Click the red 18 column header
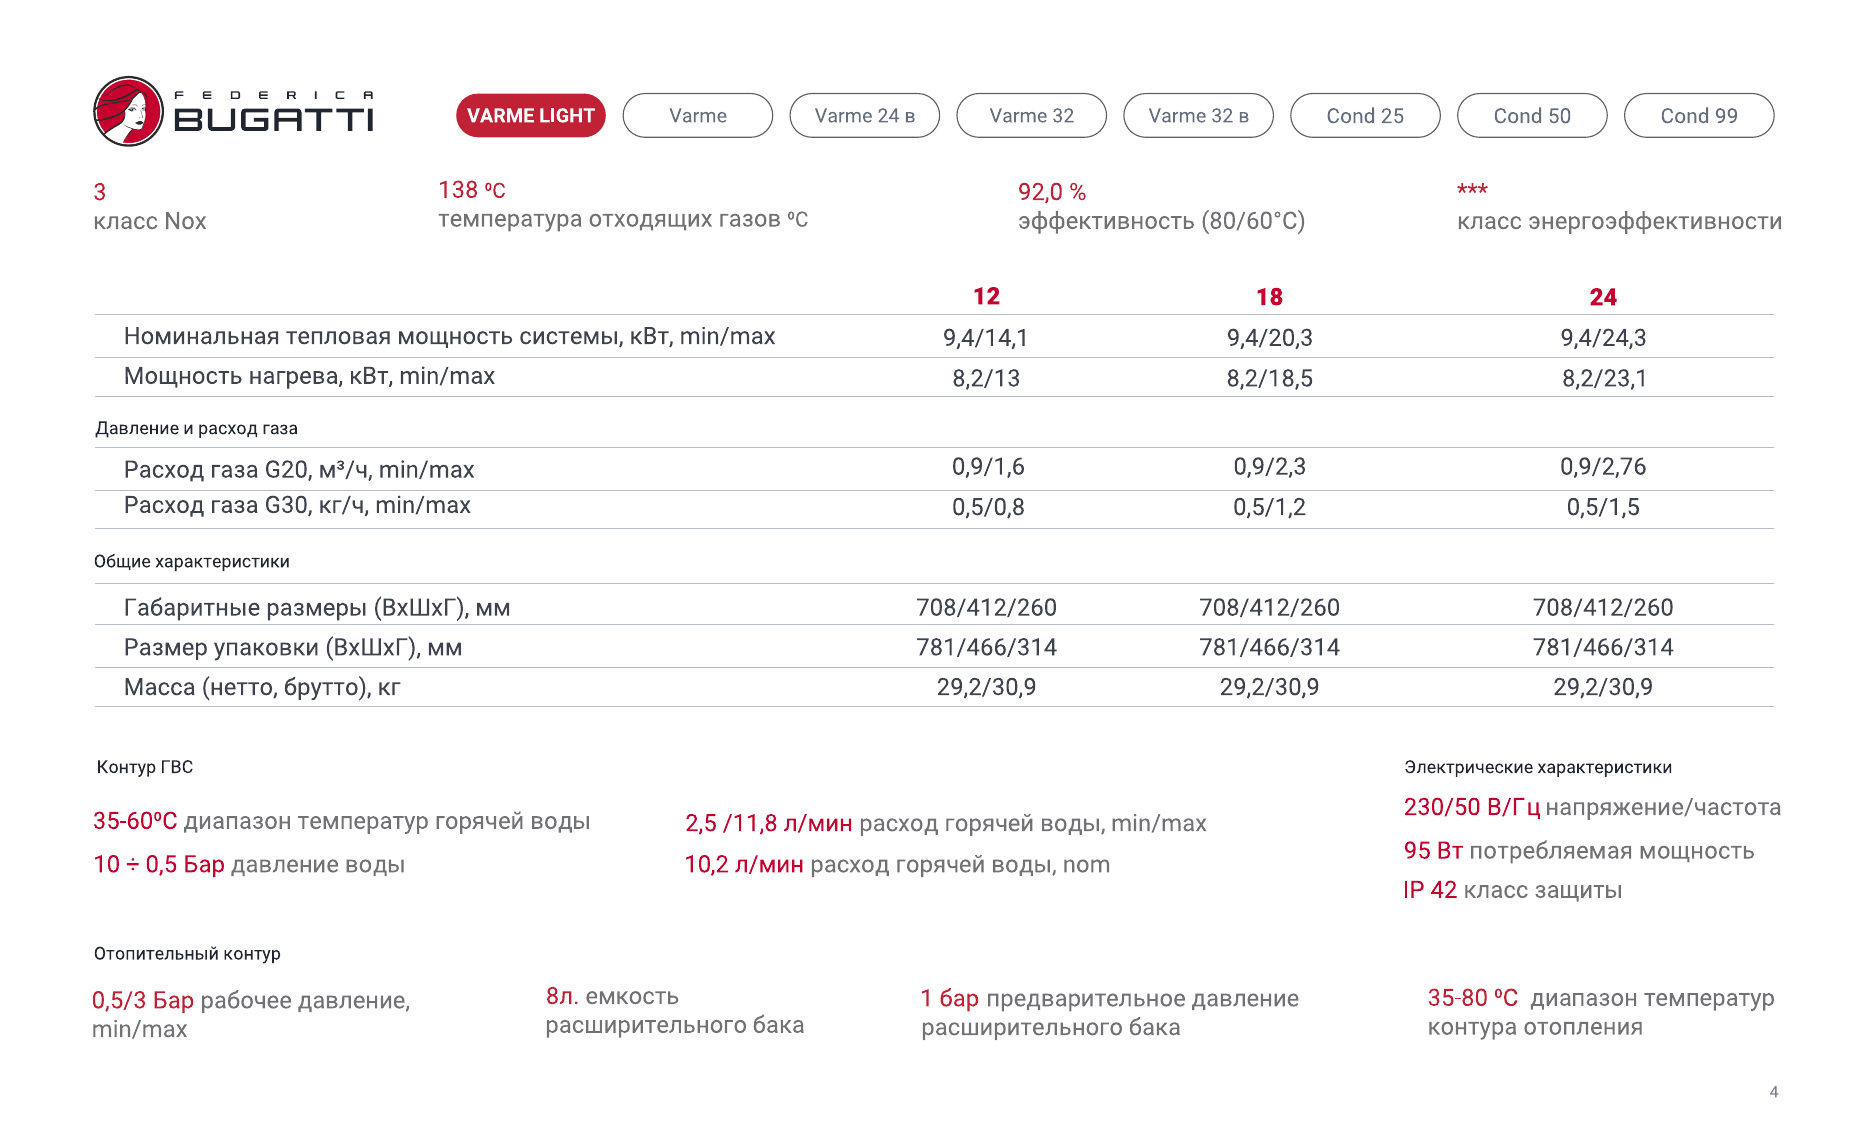Viewport: 1871px width, 1134px height. (x=1269, y=297)
